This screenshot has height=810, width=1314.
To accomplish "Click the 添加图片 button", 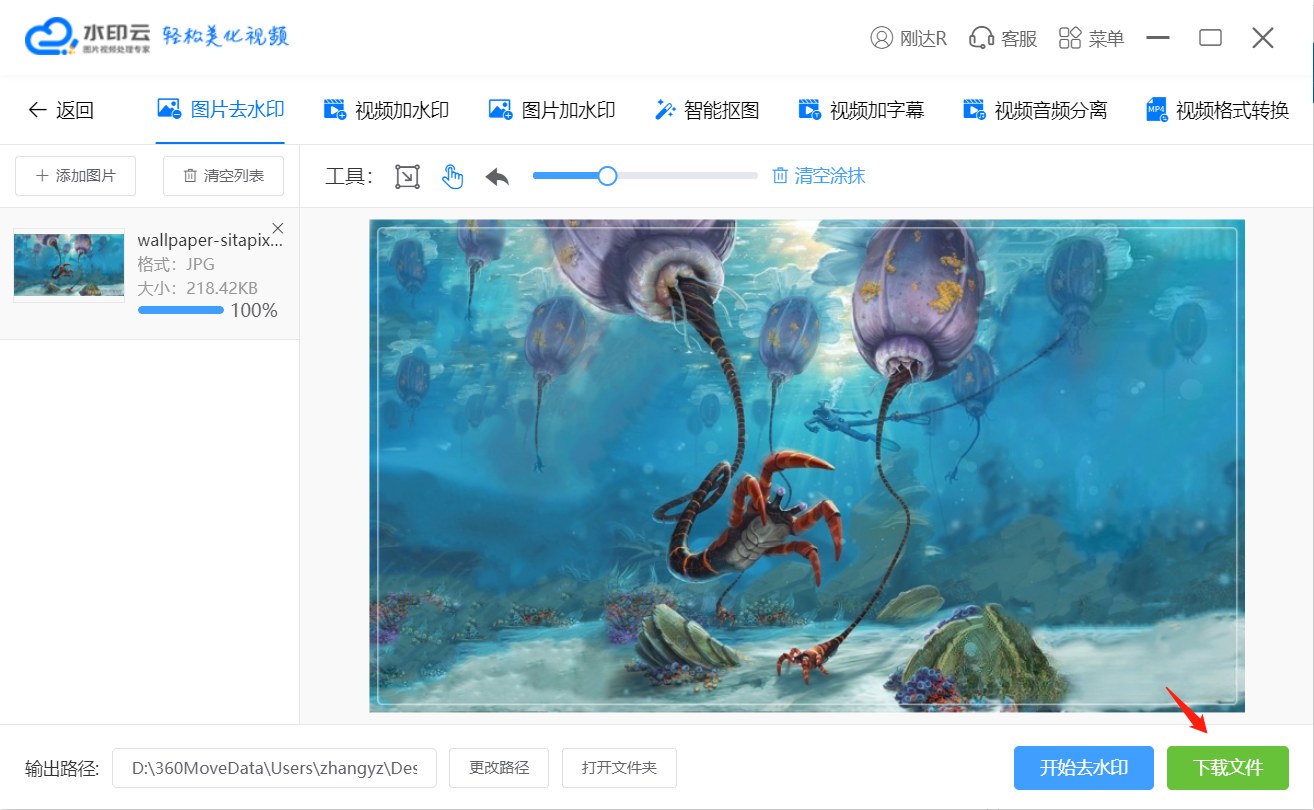I will (75, 176).
